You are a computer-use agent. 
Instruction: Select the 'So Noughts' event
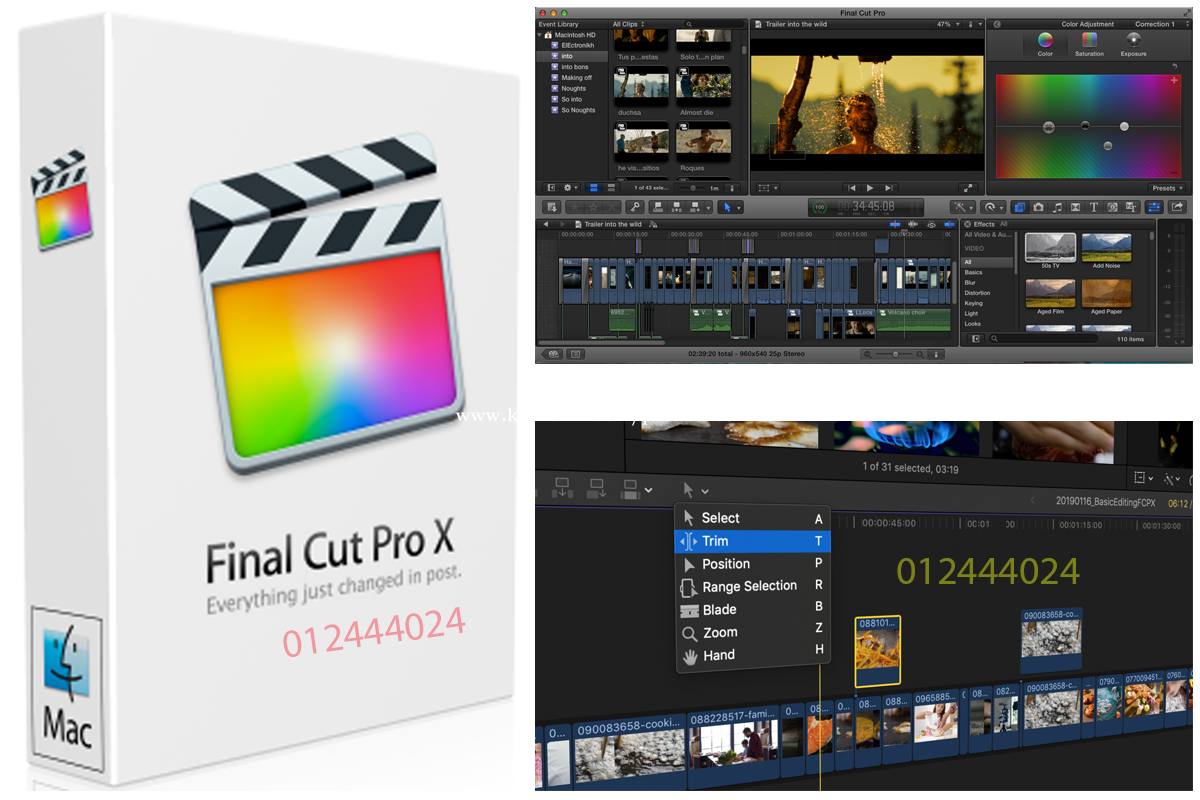click(x=576, y=110)
